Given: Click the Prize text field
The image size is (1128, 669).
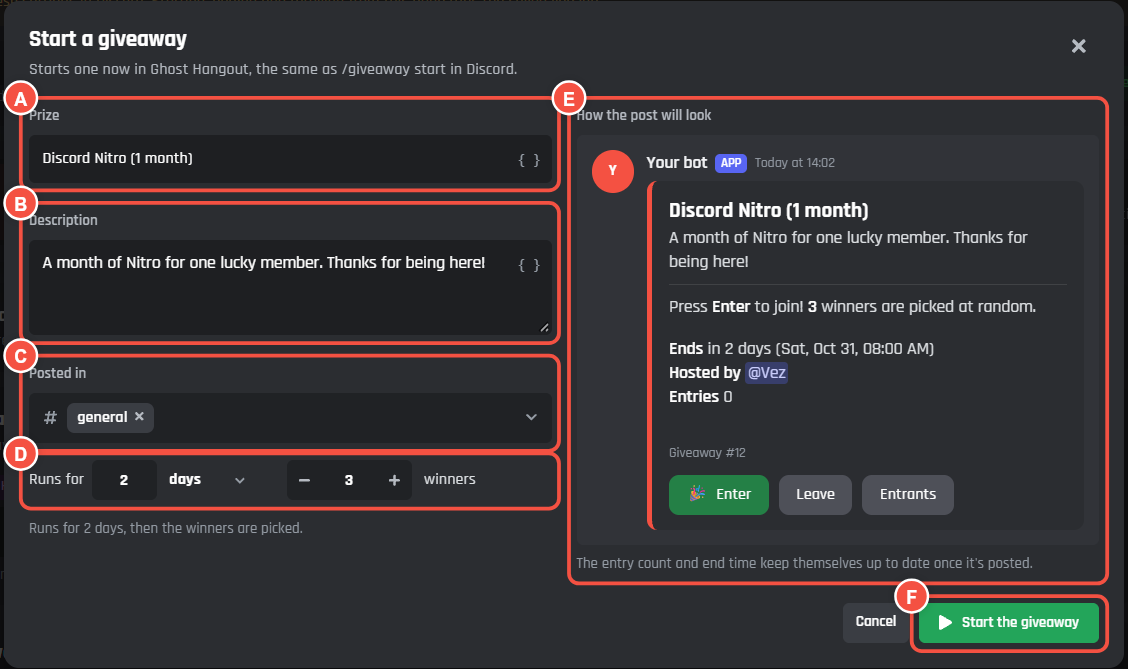Looking at the screenshot, I should point(290,159).
